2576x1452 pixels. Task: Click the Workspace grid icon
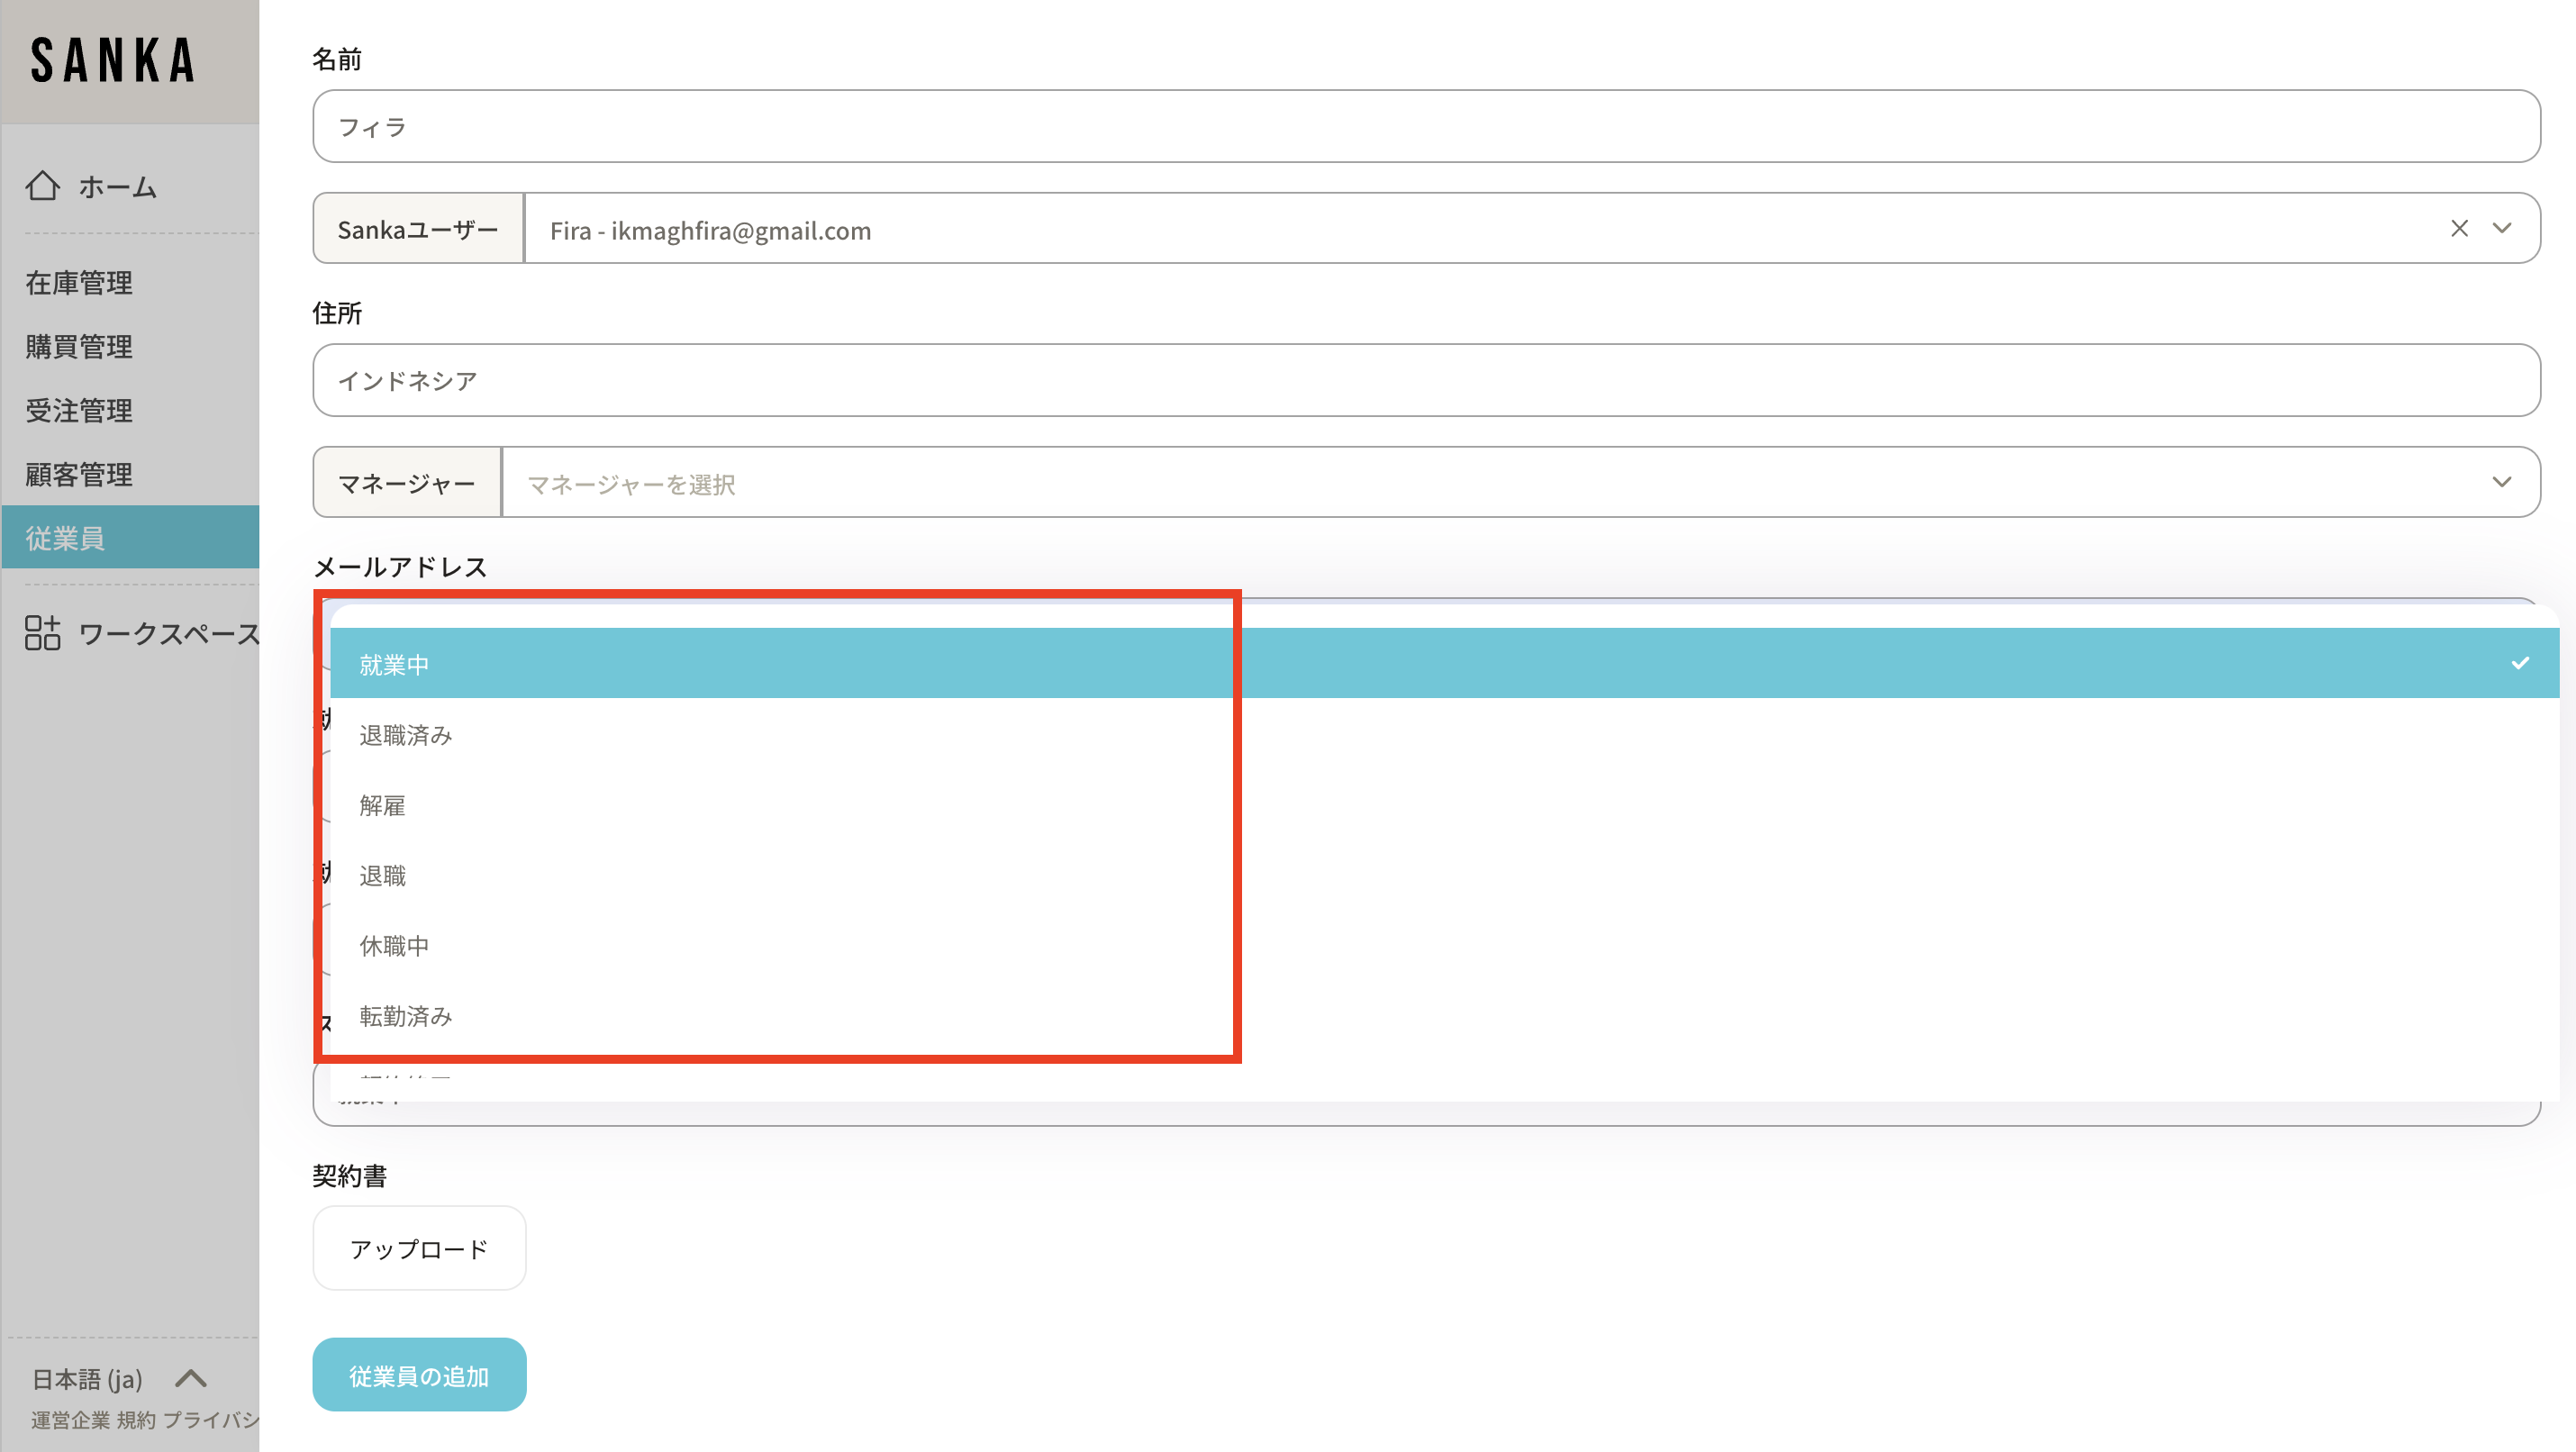[43, 633]
